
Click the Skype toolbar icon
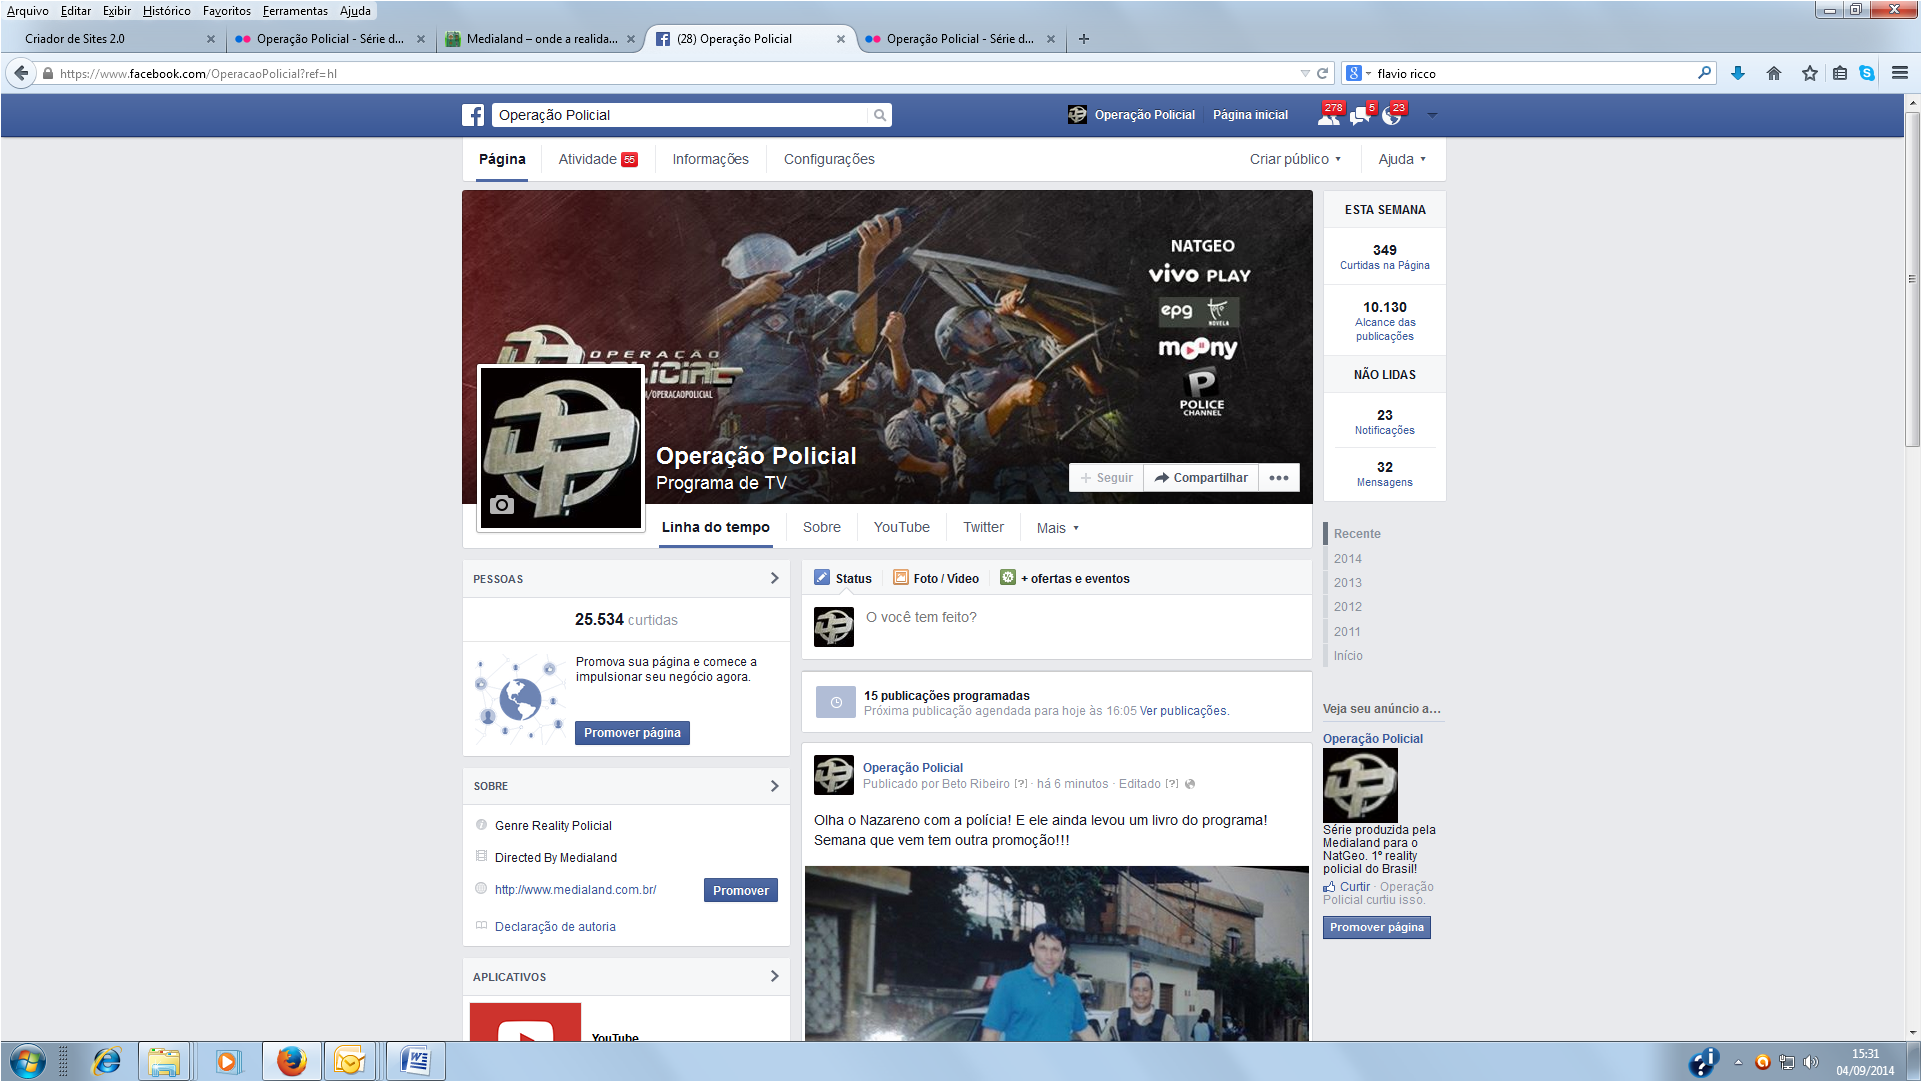tap(1867, 73)
